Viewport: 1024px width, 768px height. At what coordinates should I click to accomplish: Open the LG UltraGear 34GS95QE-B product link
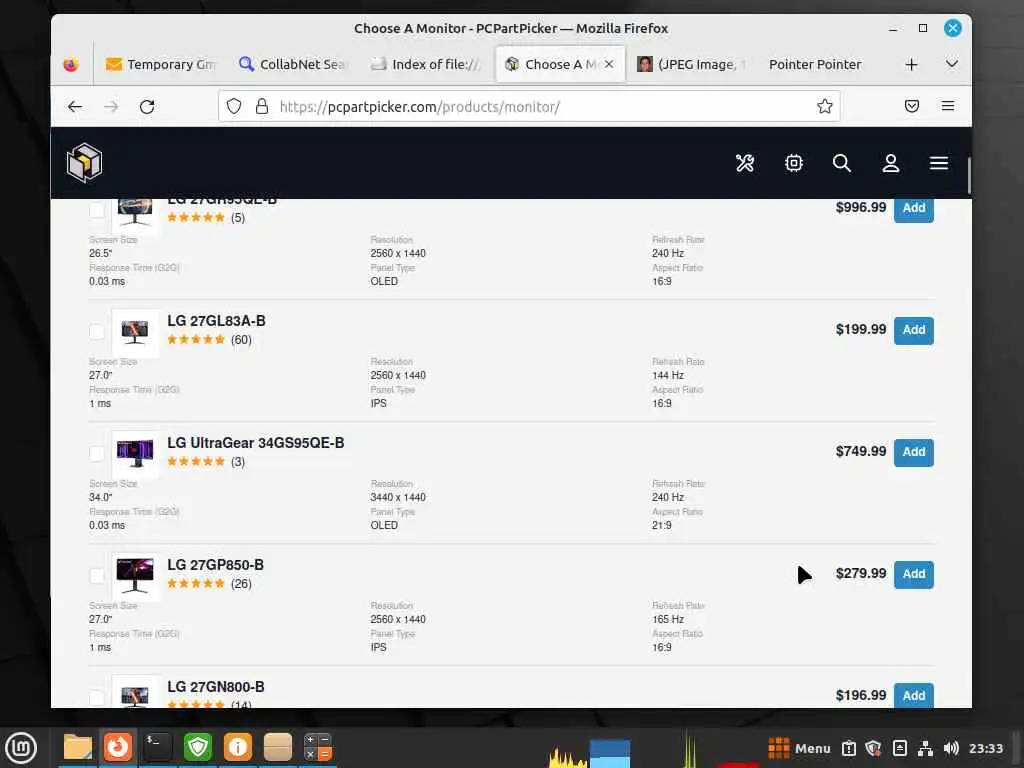255,443
